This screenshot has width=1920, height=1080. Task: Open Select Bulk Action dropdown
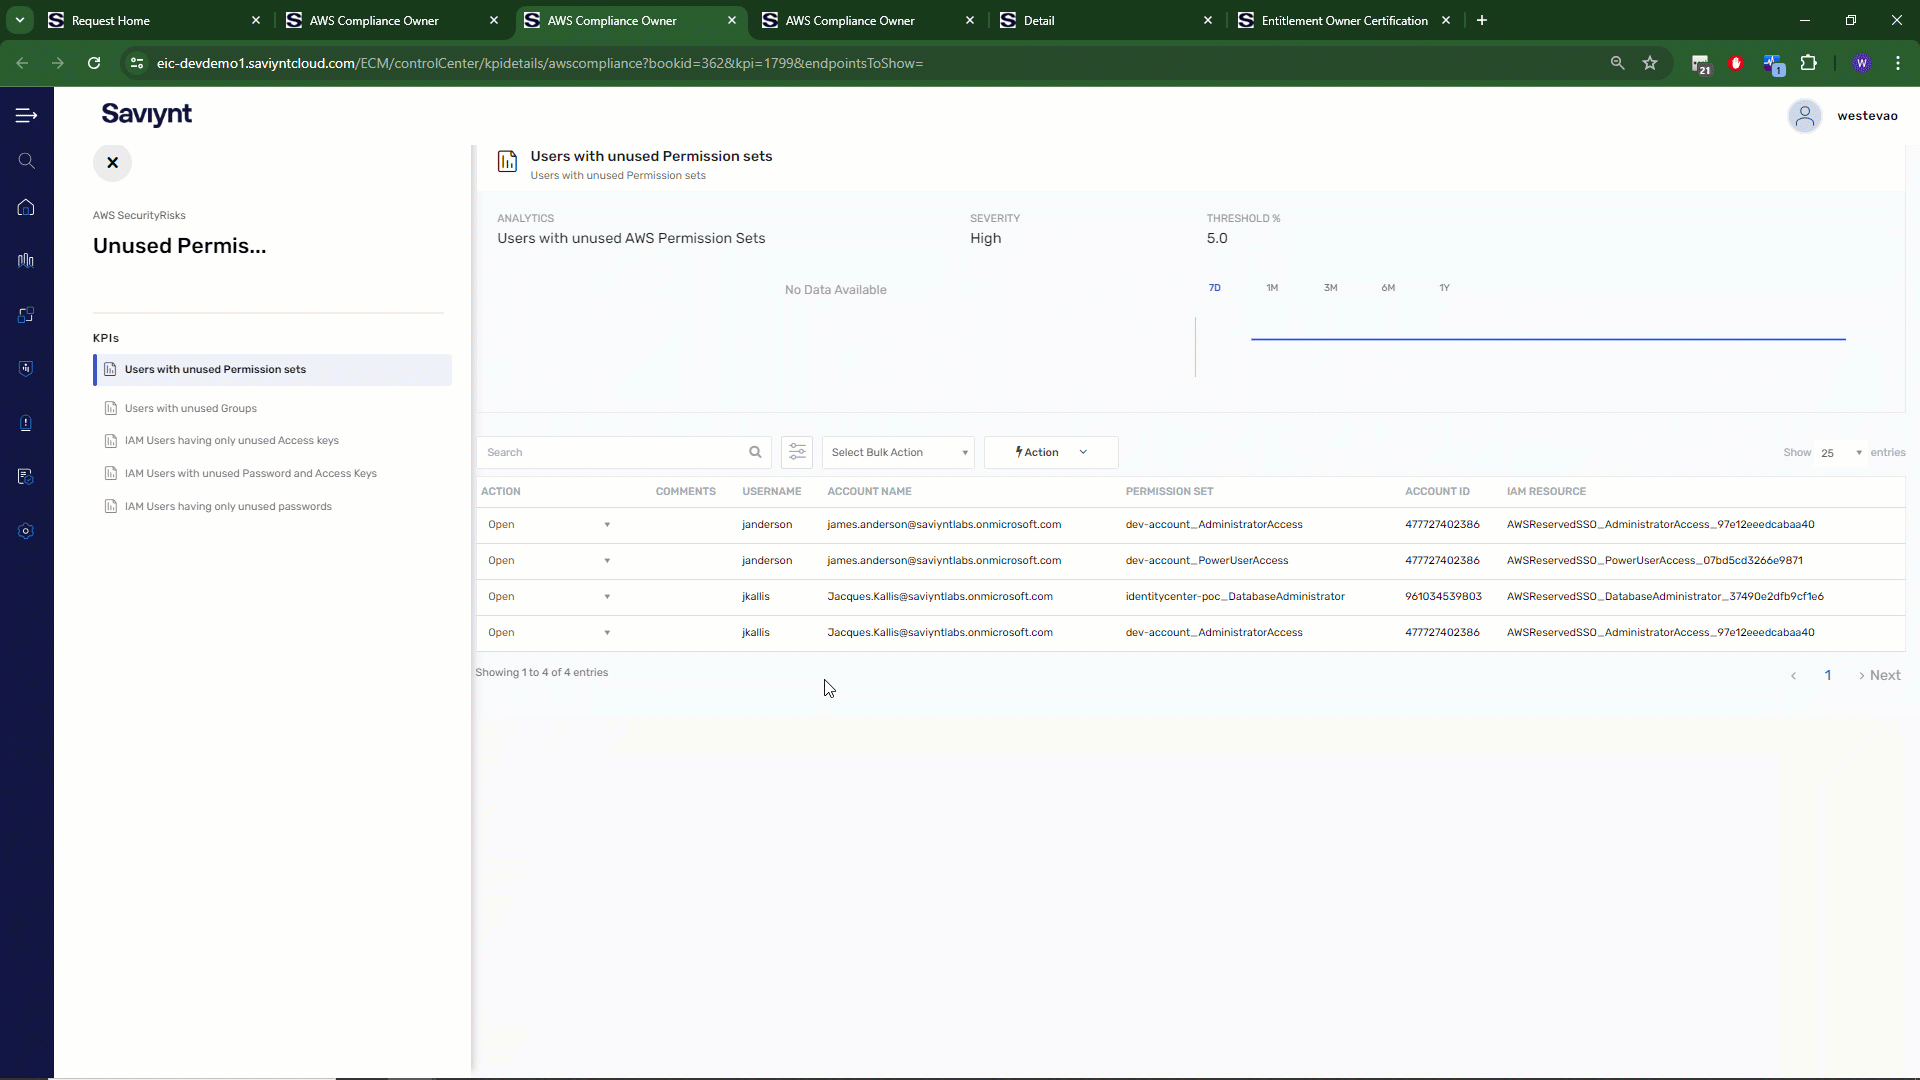click(898, 452)
